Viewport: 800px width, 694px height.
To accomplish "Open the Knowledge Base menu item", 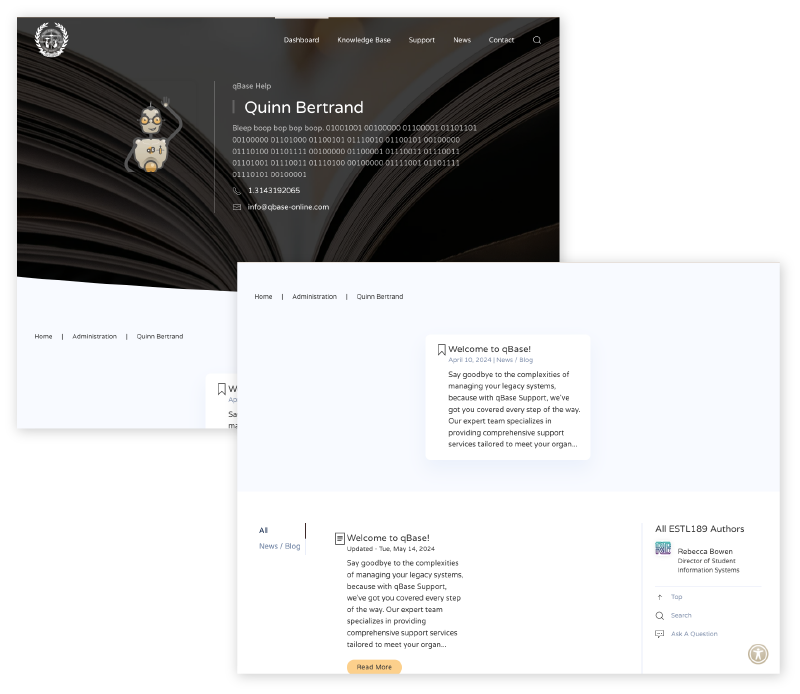I will pos(364,40).
